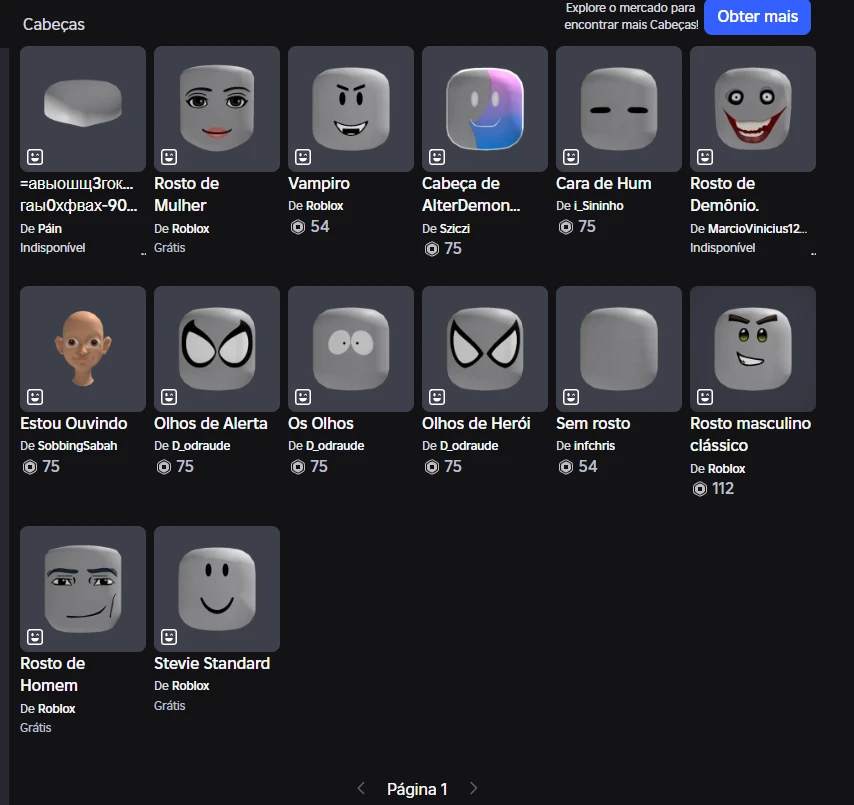This screenshot has width=854, height=805.
Task: Click the Robux icon under Rosto masculino clássico
Action: (699, 489)
